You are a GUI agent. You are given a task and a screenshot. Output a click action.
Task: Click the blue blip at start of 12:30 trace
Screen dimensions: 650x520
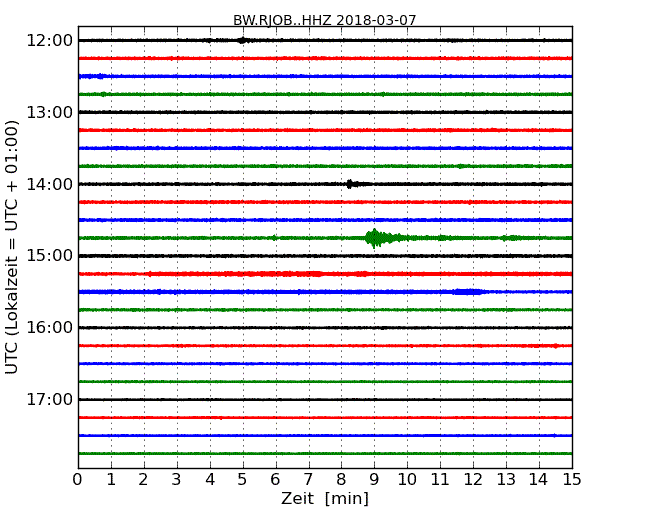point(93,76)
